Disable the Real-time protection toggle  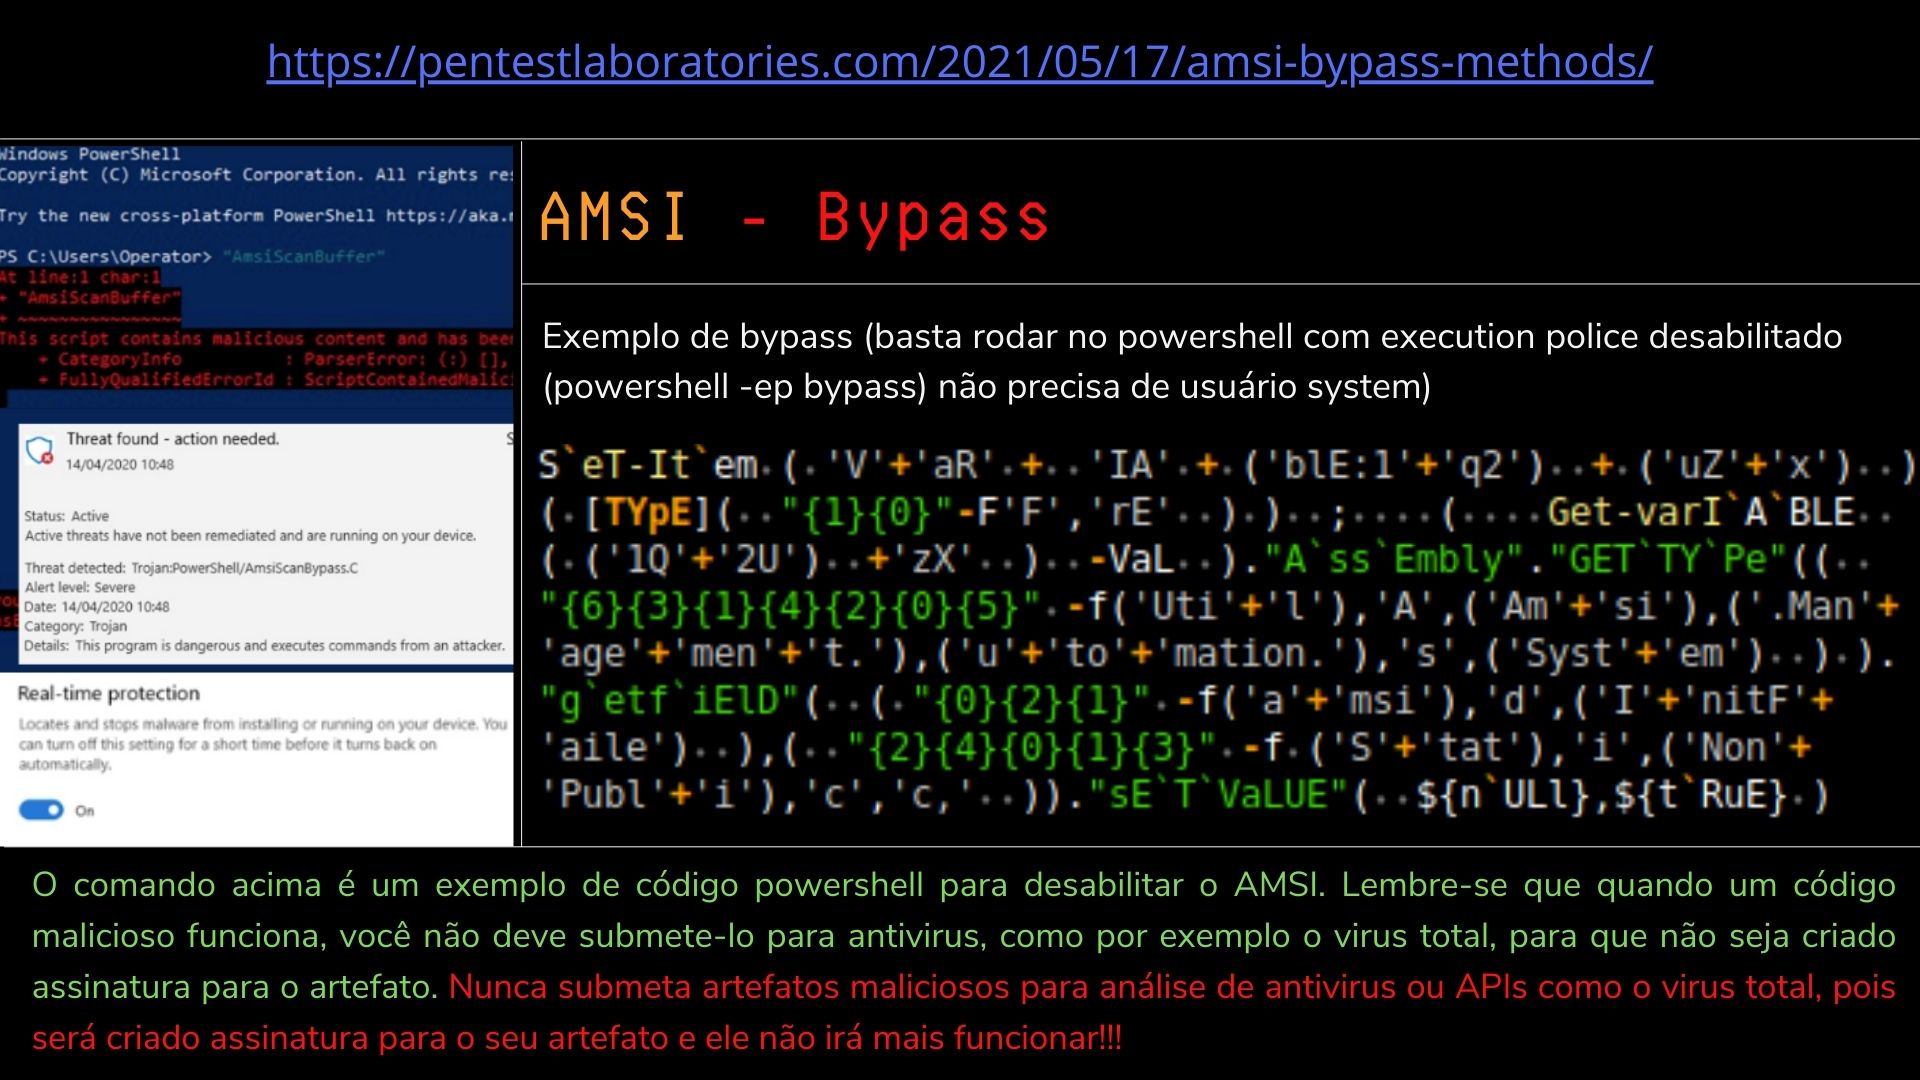(x=40, y=811)
